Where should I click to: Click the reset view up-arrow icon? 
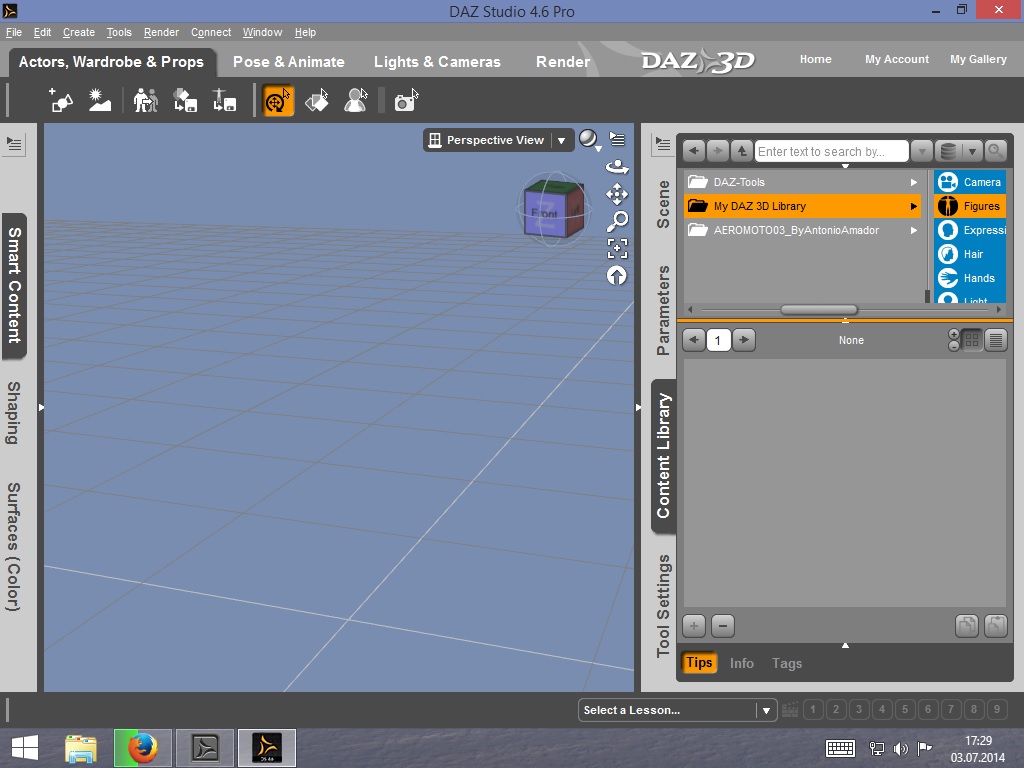(616, 276)
